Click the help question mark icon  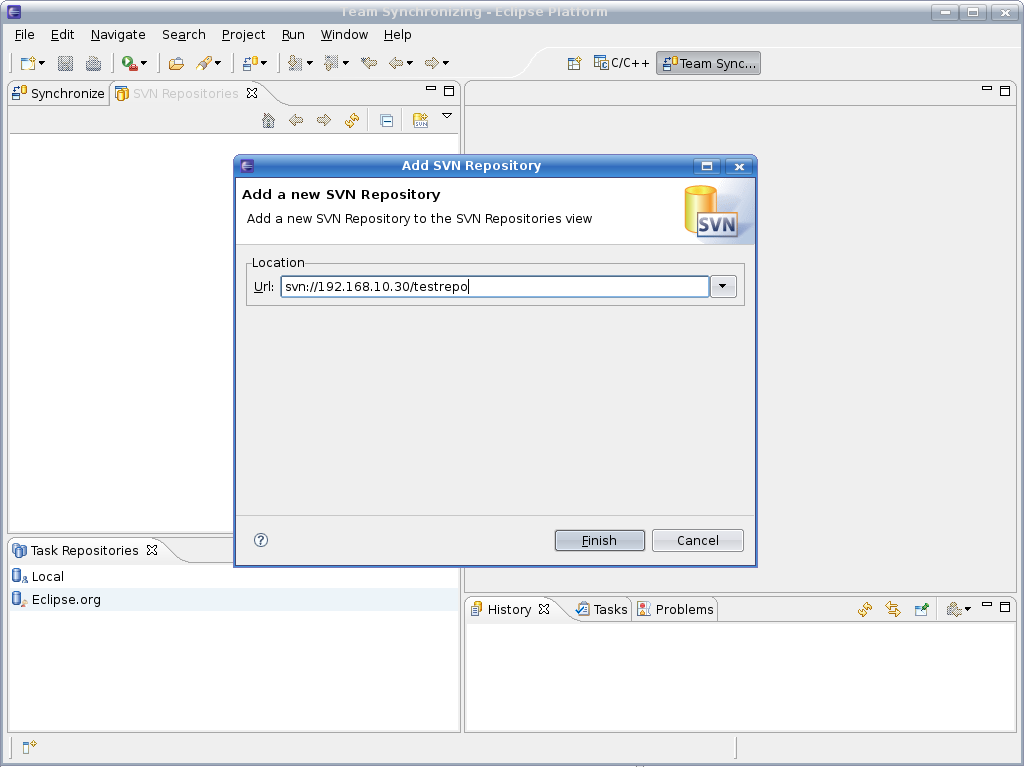[x=261, y=540]
